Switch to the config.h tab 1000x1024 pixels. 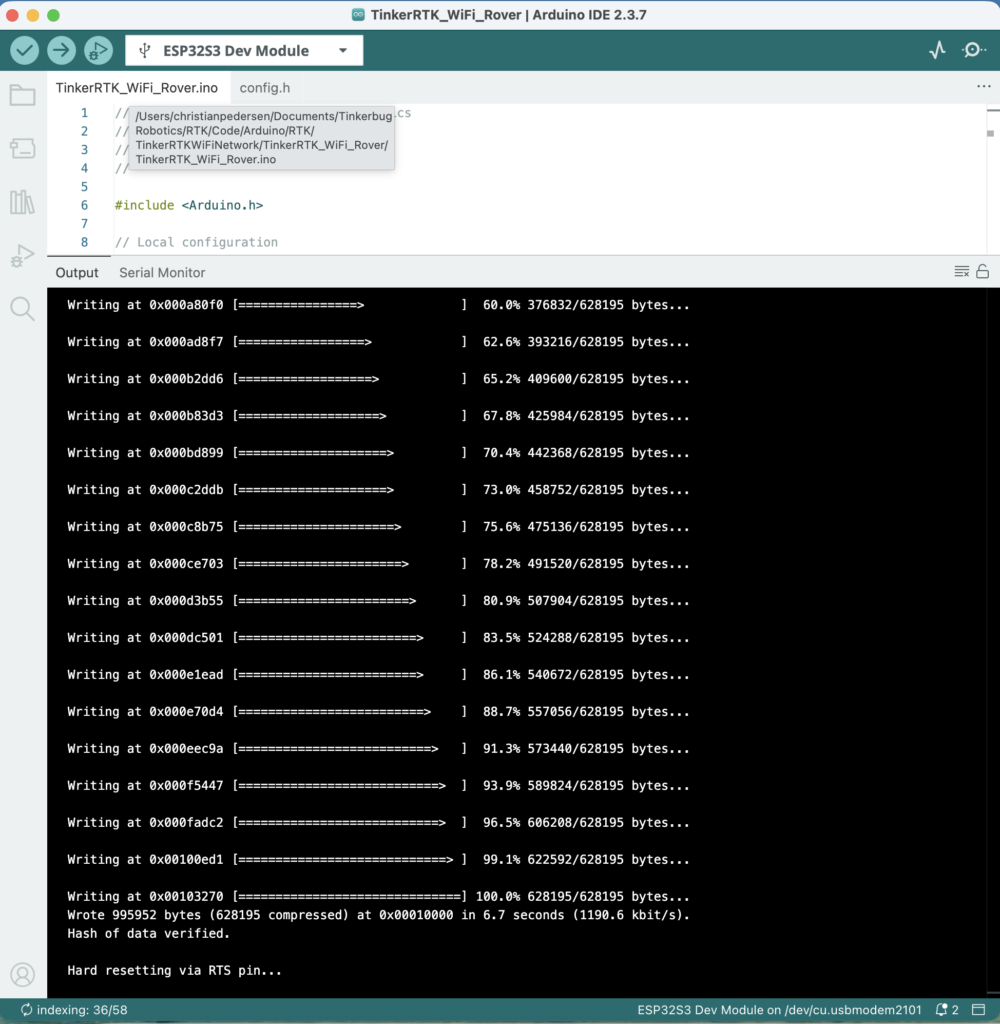[264, 88]
